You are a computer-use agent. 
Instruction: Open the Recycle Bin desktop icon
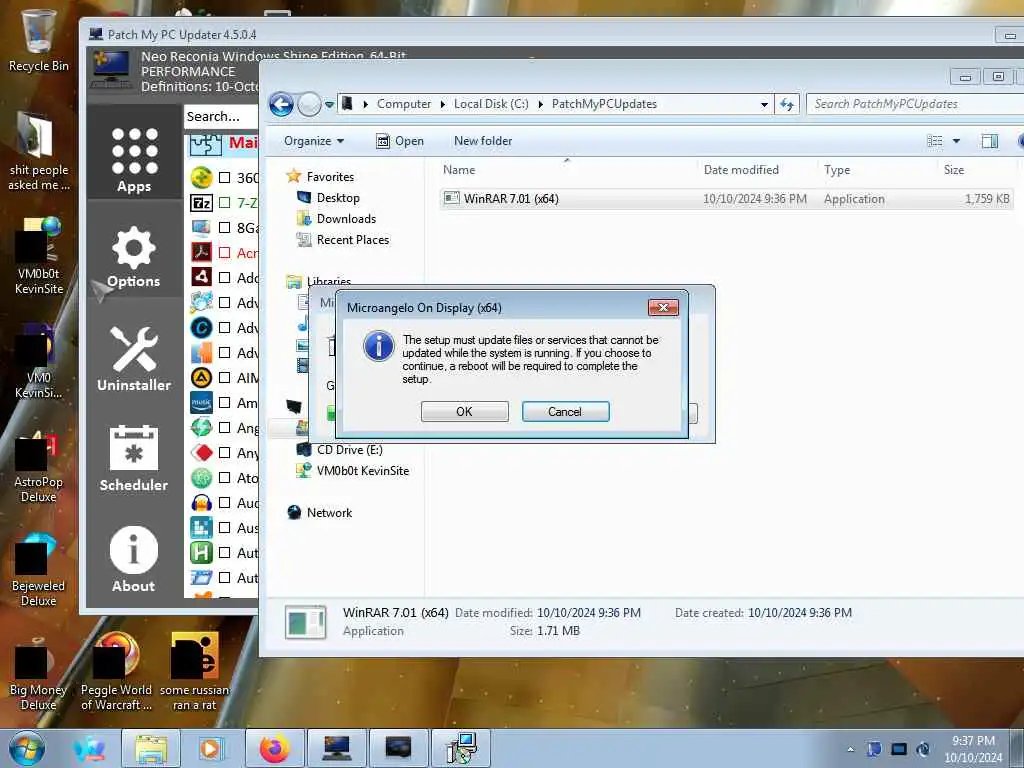point(39,40)
